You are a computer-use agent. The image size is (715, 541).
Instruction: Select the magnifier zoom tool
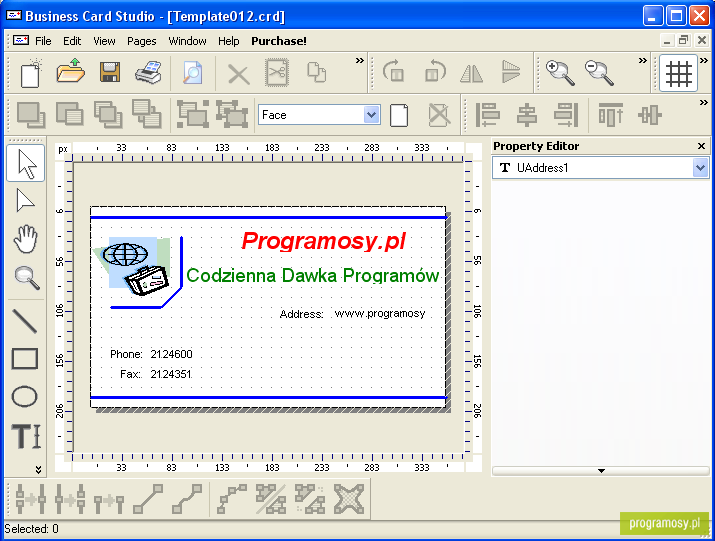click(27, 278)
